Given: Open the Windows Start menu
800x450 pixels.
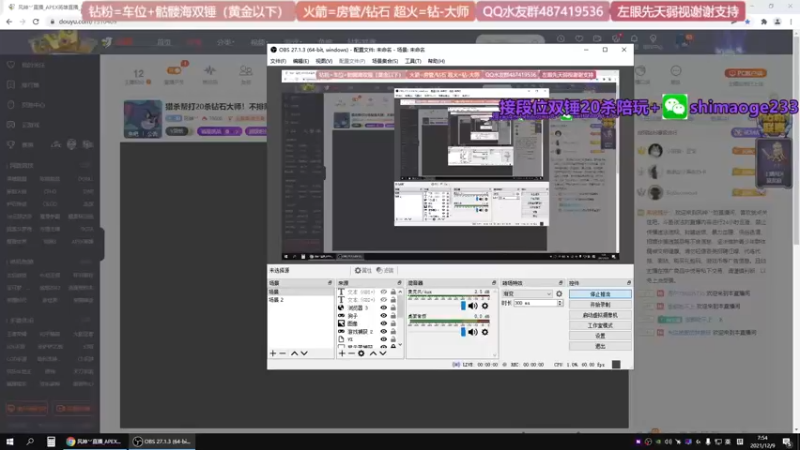Looking at the screenshot, I should [10, 441].
